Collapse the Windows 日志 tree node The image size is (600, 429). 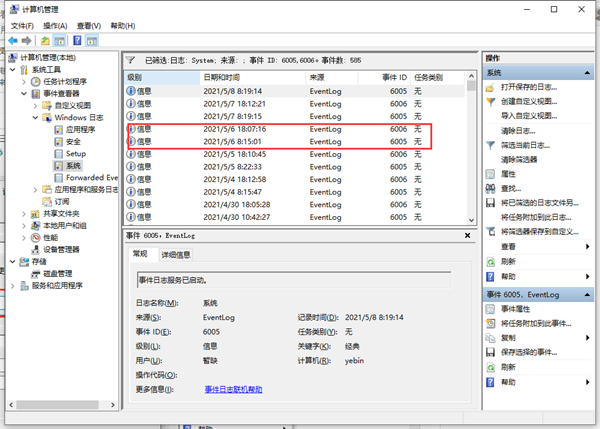coord(33,117)
